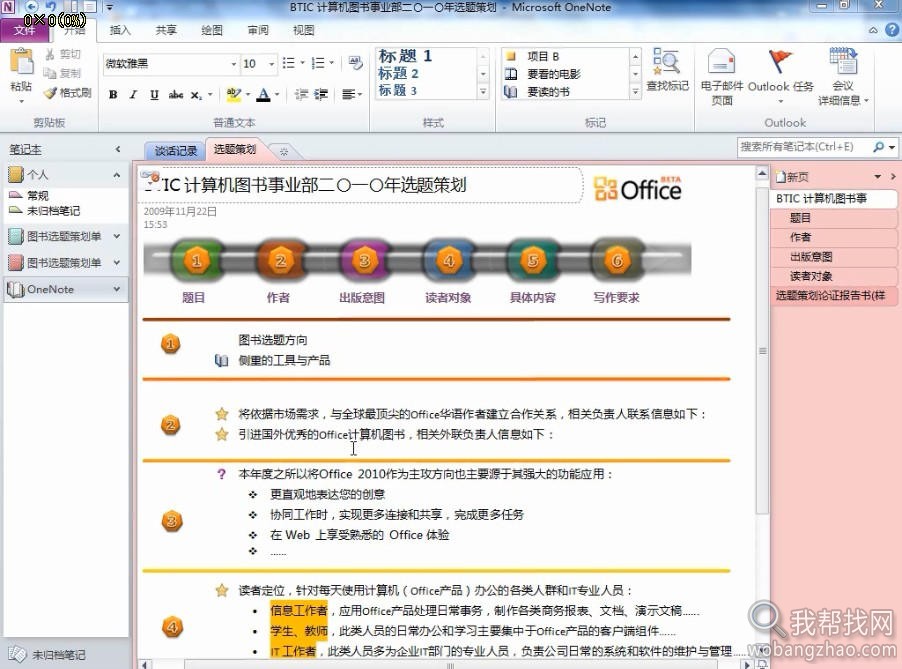Switch to the 绘图 ribbon tab

212,30
